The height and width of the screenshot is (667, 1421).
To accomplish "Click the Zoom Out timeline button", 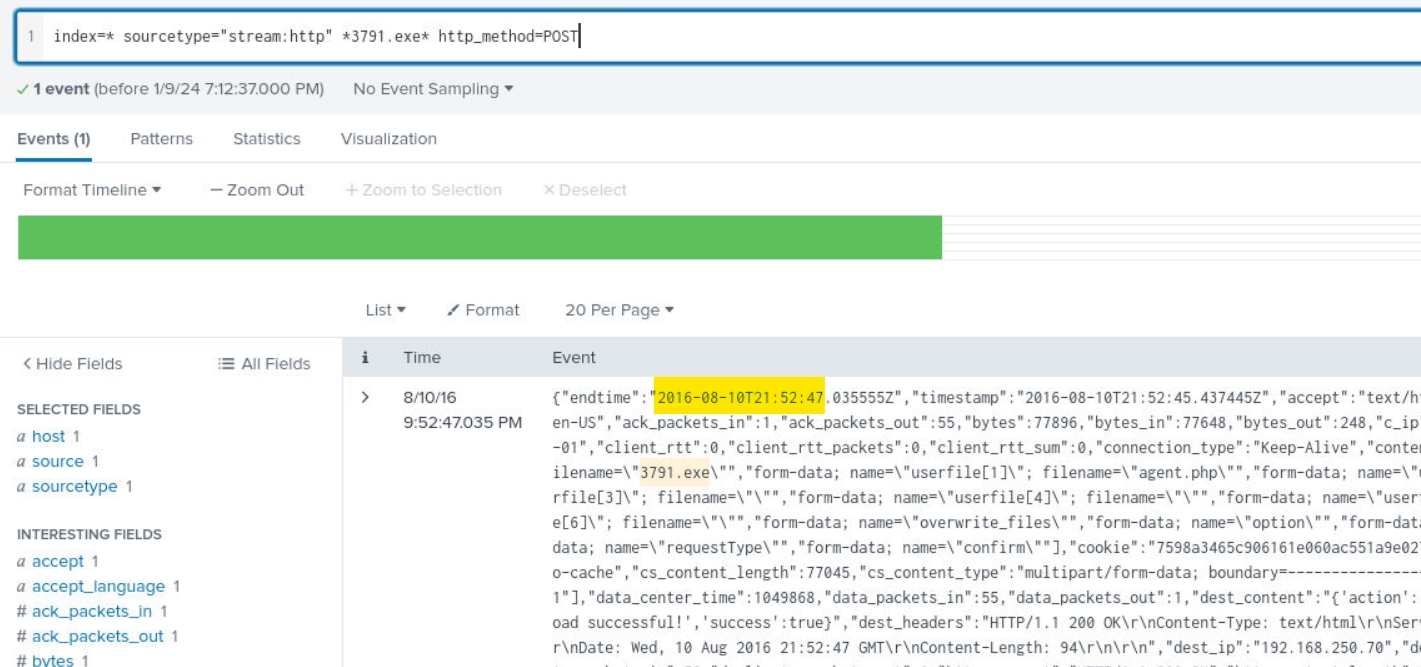I will click(x=257, y=190).
